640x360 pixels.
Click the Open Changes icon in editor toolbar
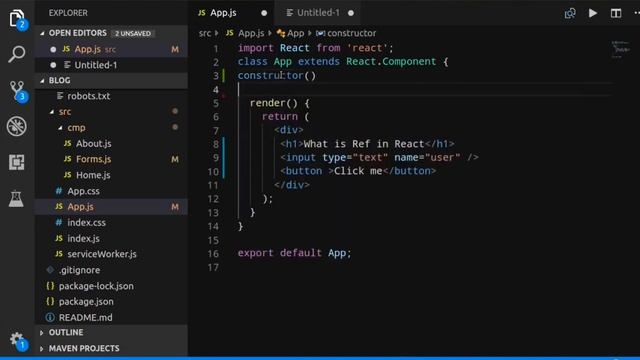pos(570,13)
